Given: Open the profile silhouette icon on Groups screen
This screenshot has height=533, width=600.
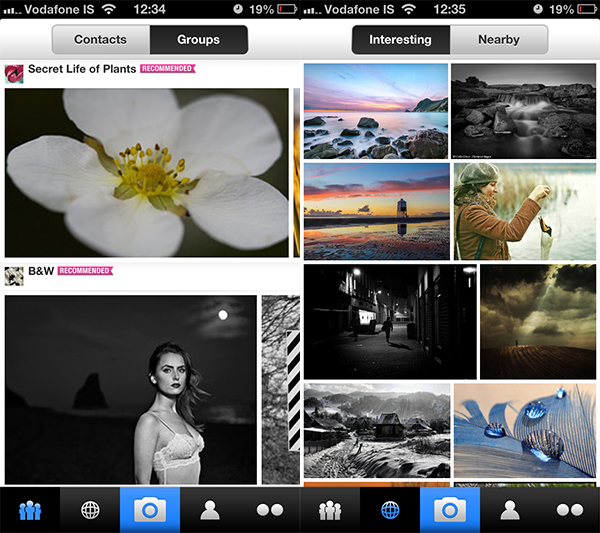Looking at the screenshot, I should point(210,510).
